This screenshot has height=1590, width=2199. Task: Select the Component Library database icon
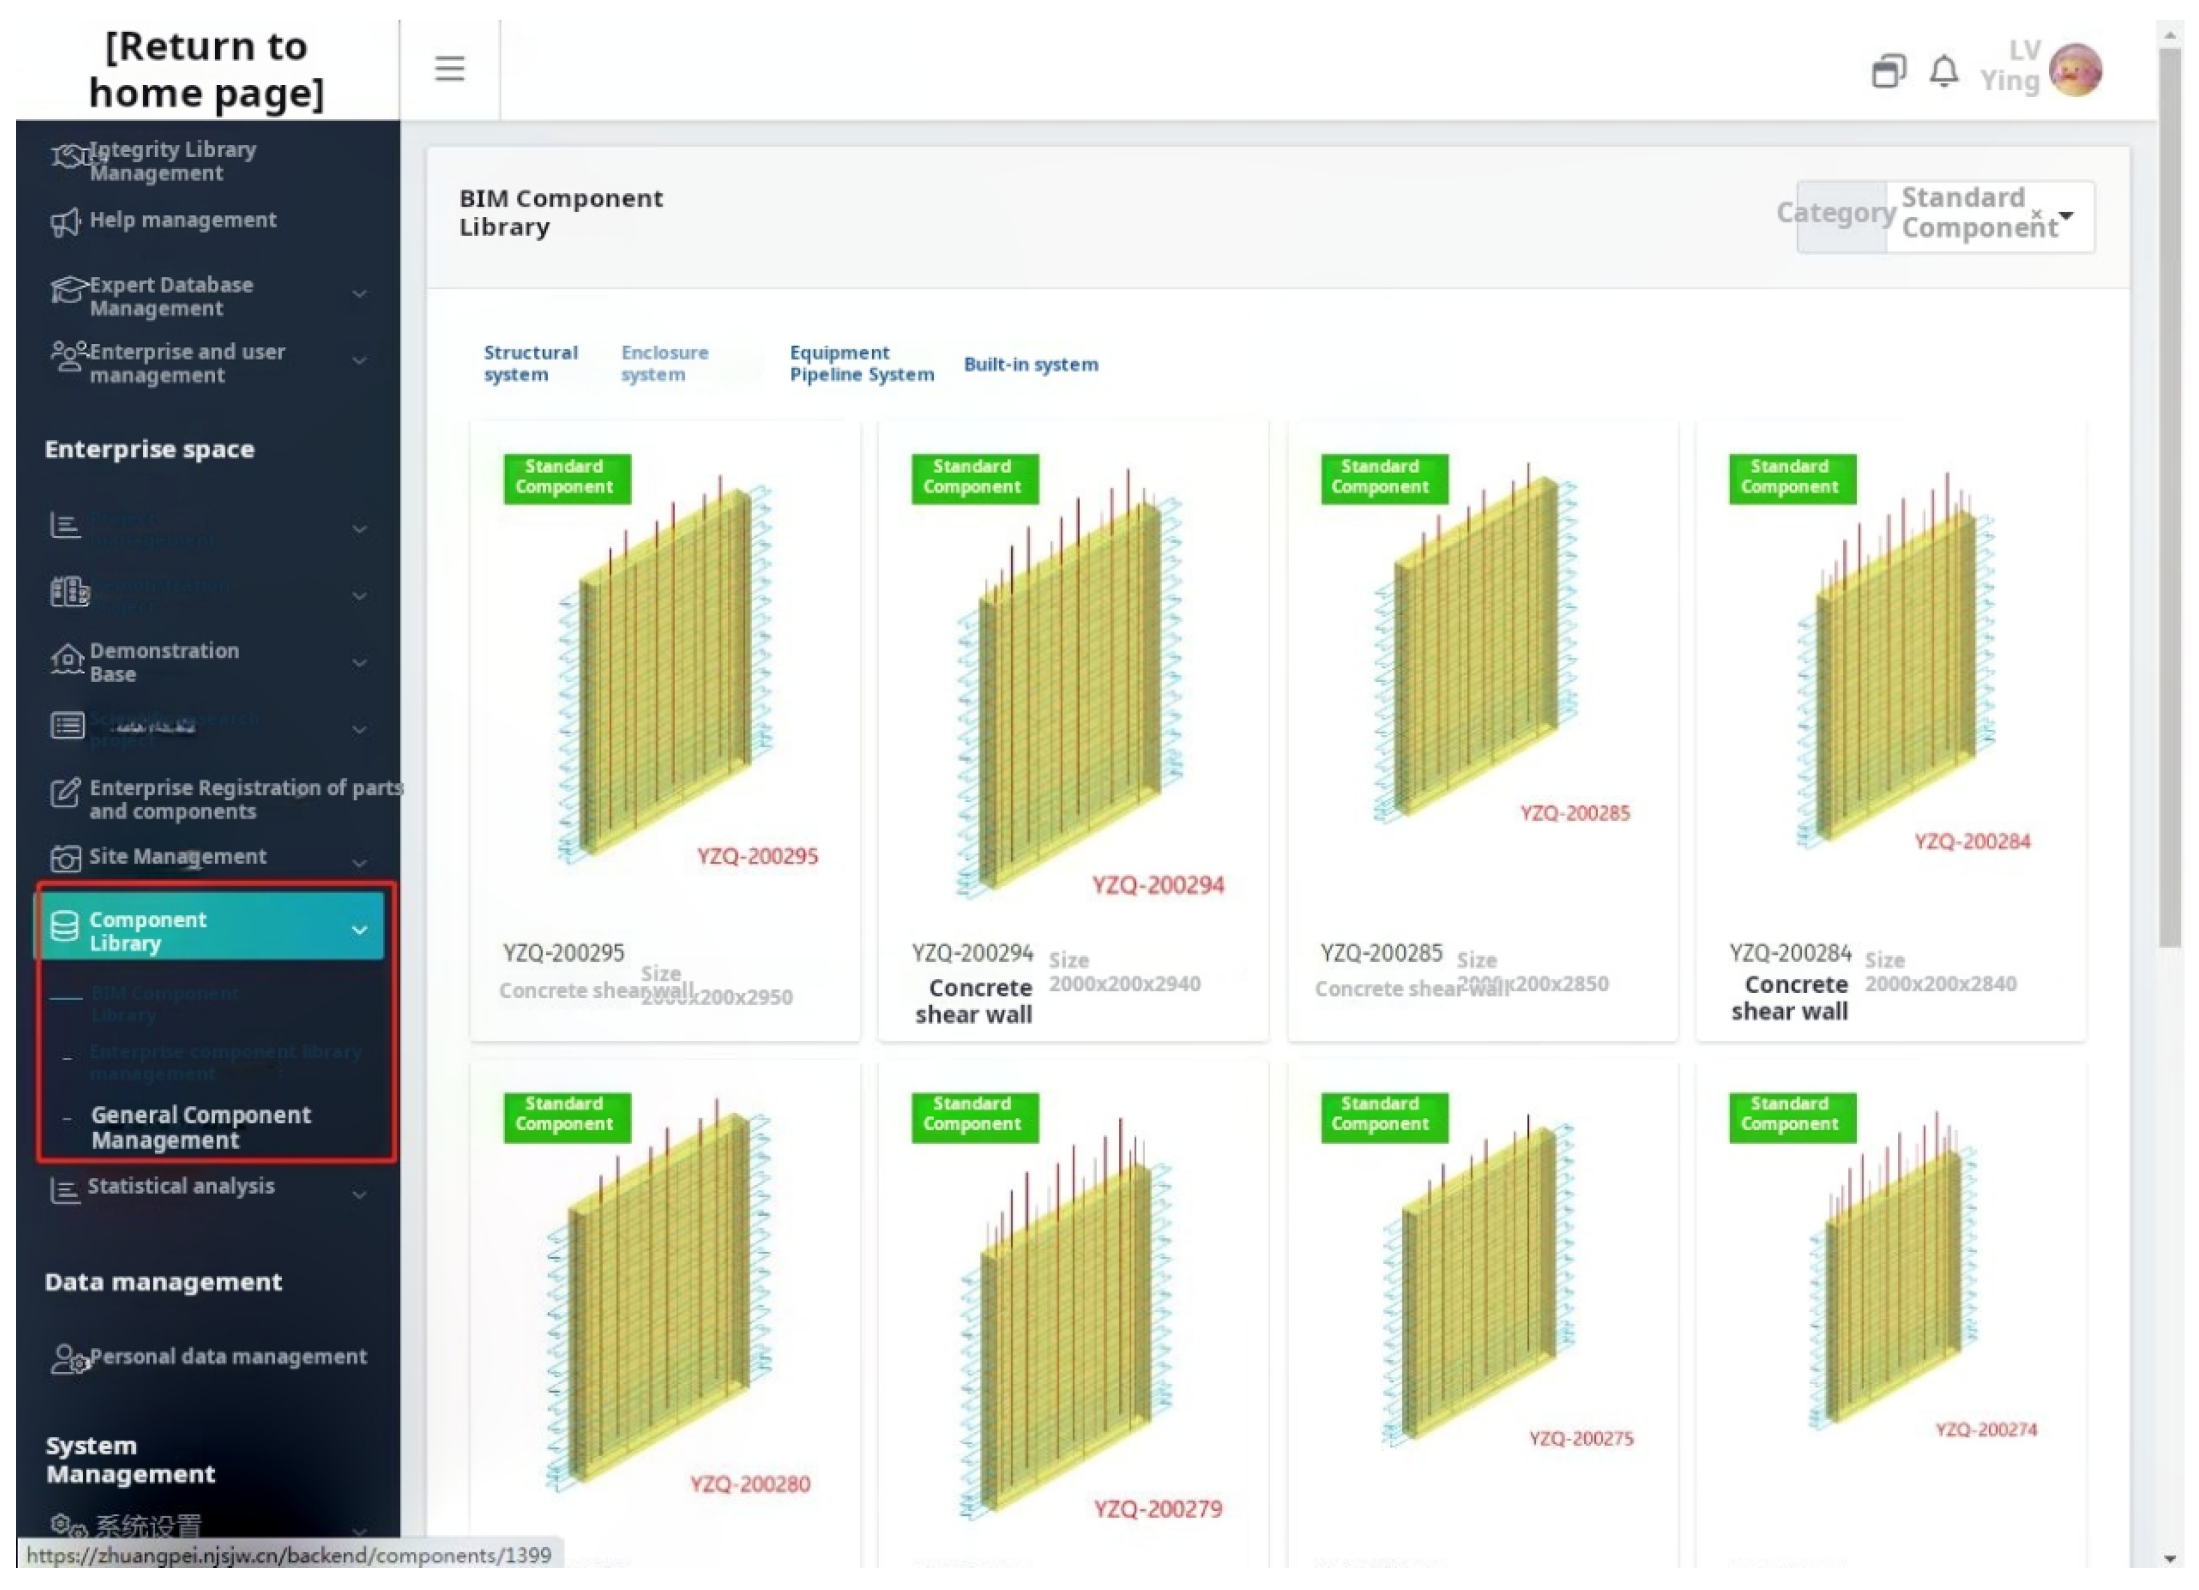[x=65, y=927]
